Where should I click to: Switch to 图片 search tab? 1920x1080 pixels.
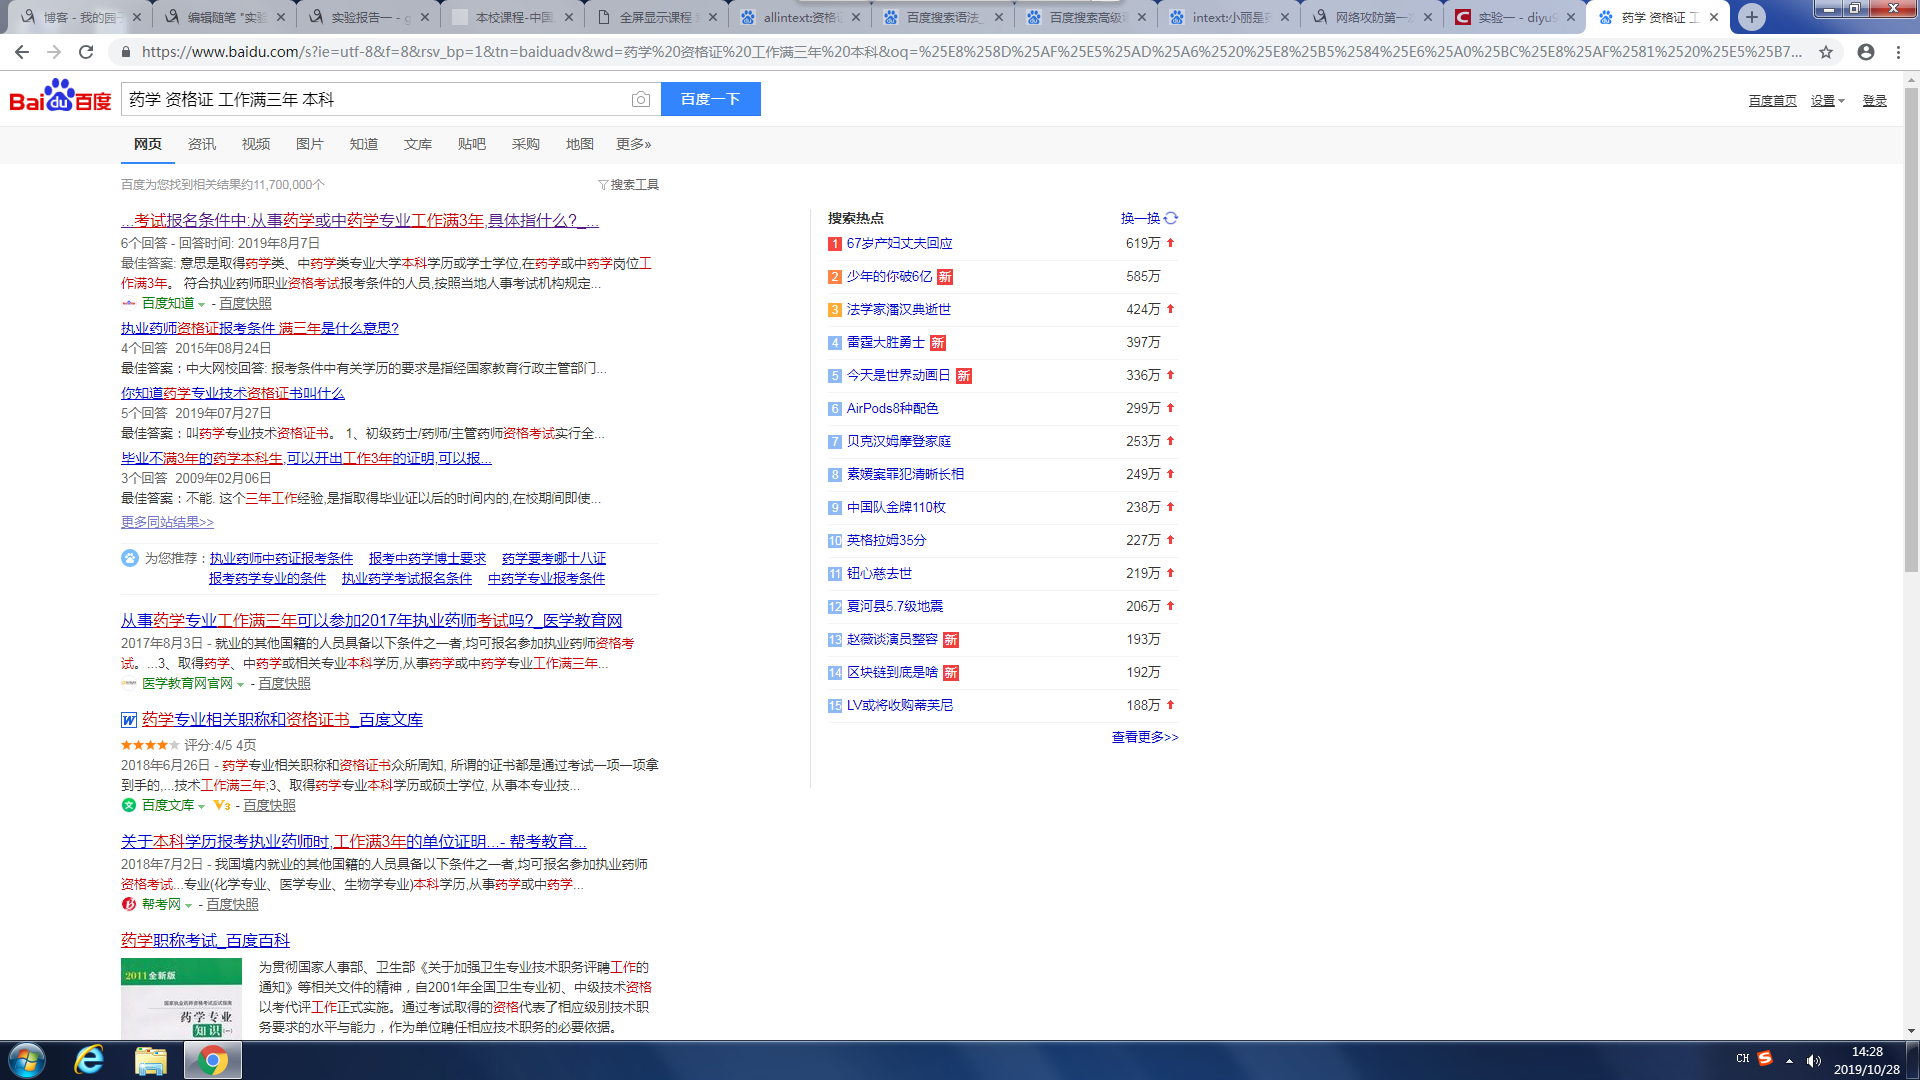pos(309,144)
